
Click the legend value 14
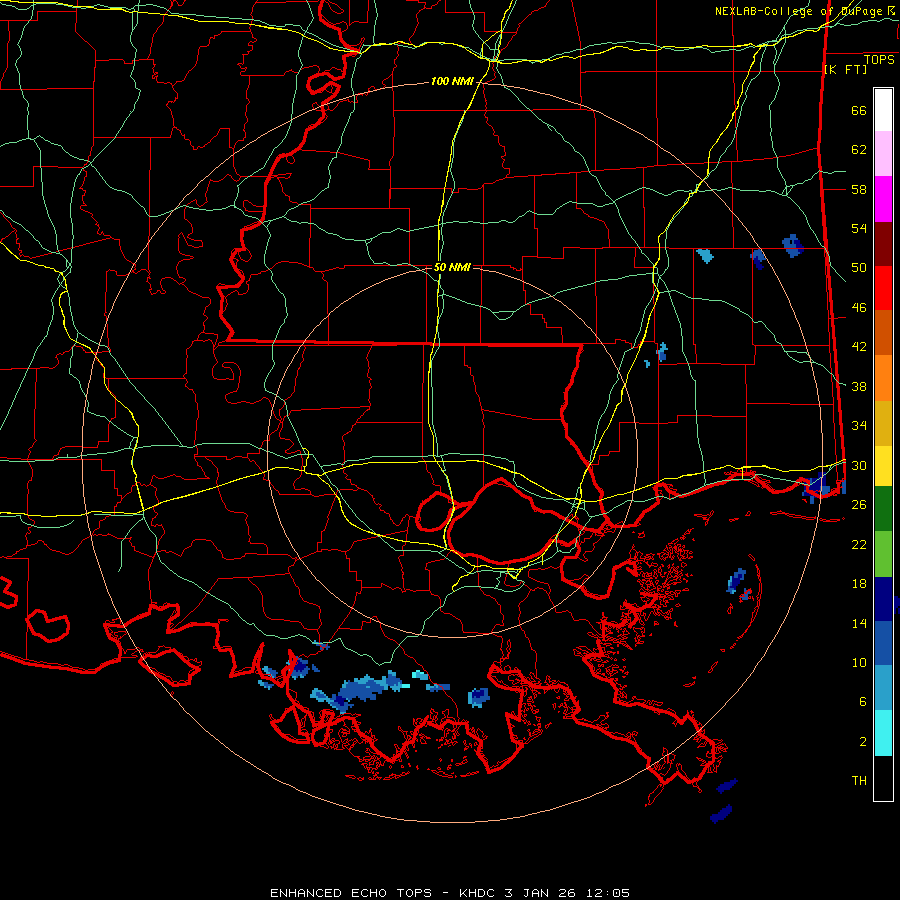coord(859,623)
